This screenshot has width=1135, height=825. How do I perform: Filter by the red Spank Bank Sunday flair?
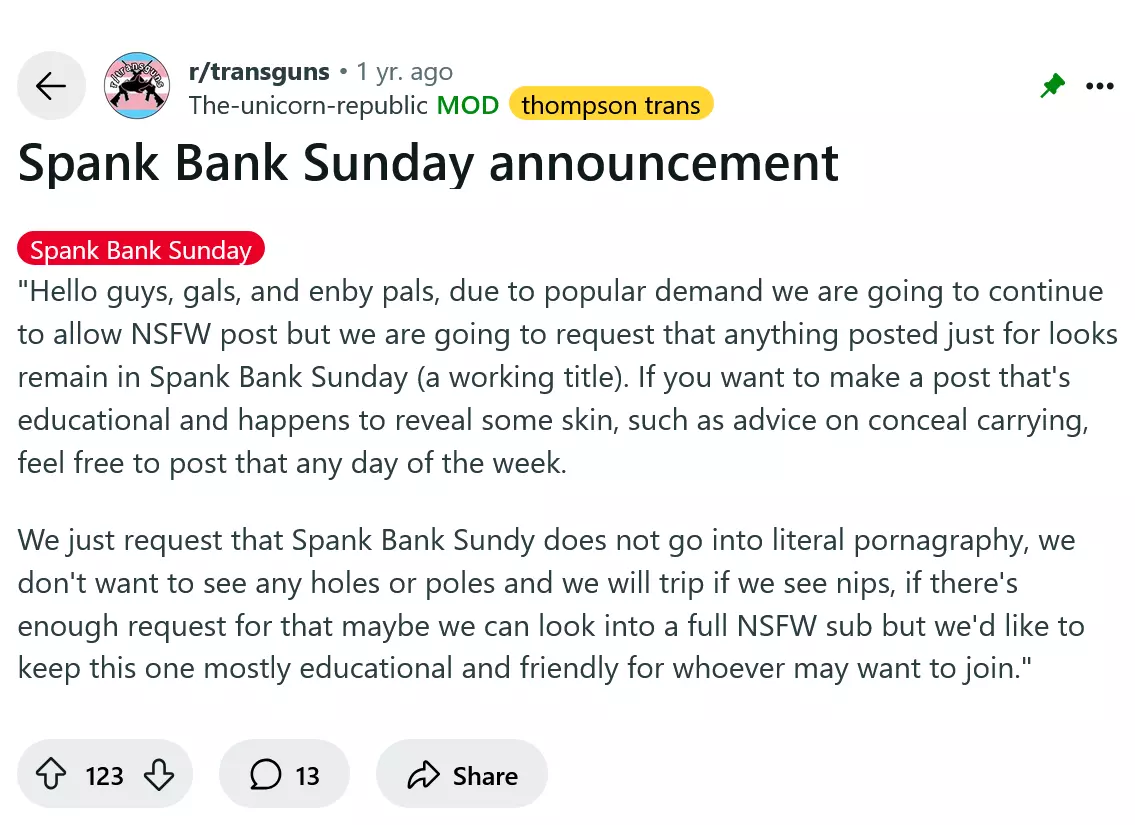141,250
